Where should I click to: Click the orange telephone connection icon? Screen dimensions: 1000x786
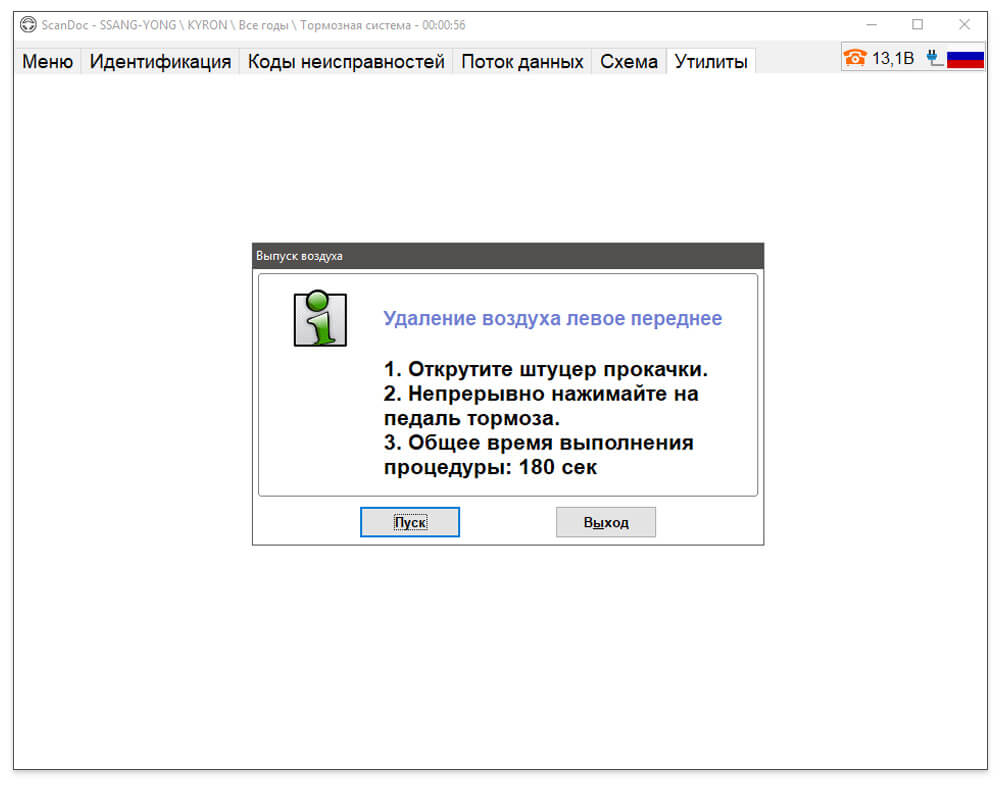click(x=855, y=58)
